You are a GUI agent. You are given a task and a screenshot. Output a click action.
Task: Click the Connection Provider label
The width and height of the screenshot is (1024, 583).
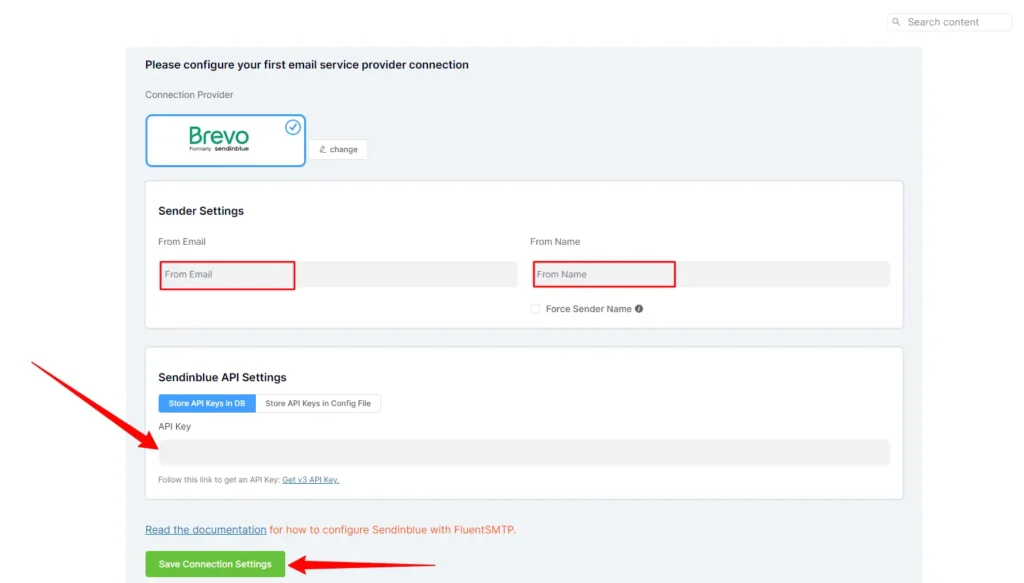(x=189, y=95)
